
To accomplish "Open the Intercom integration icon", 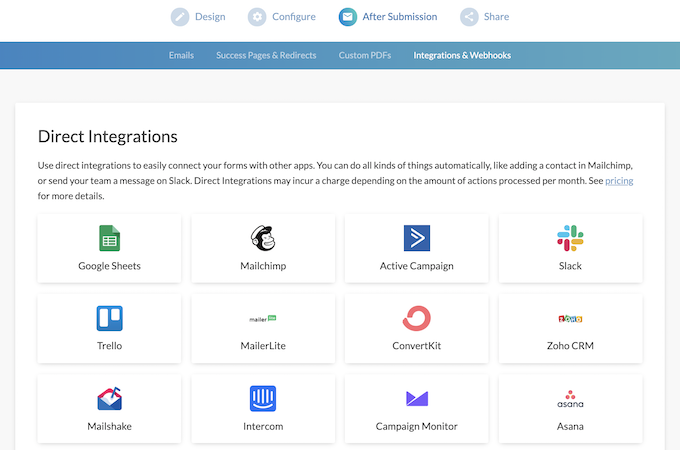I will (263, 398).
